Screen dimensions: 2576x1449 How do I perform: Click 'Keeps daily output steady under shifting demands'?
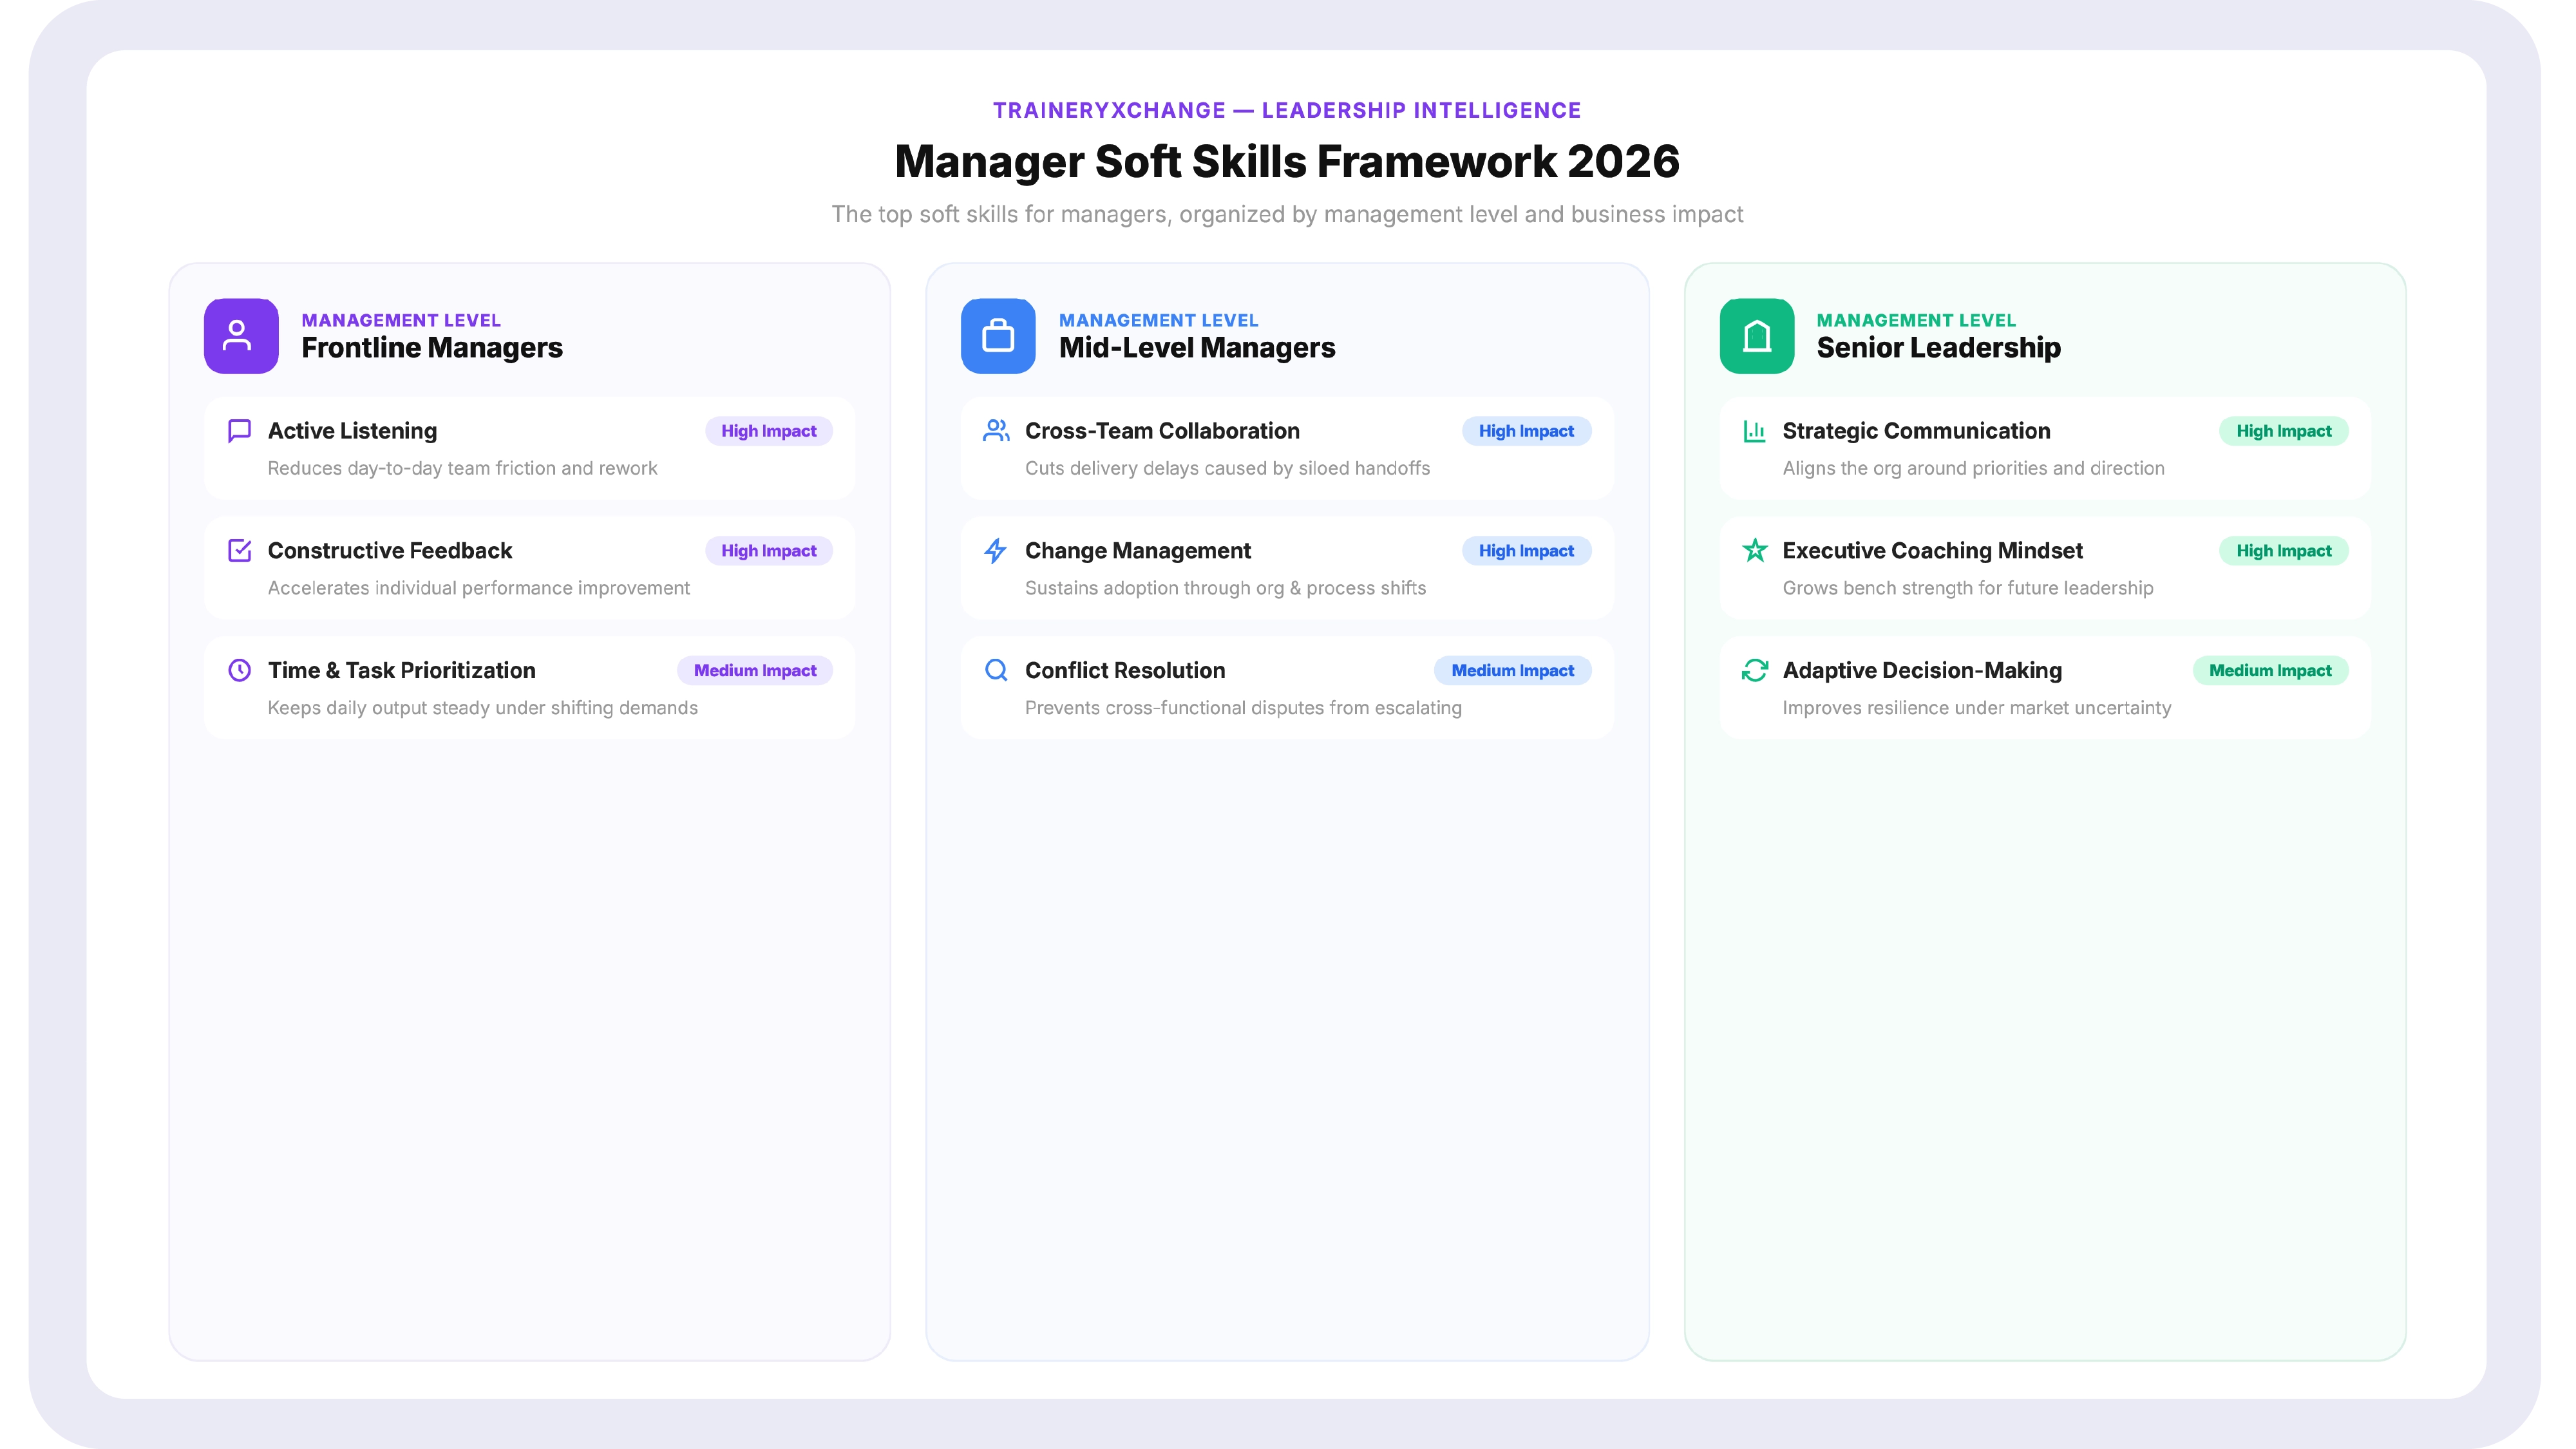[x=482, y=708]
